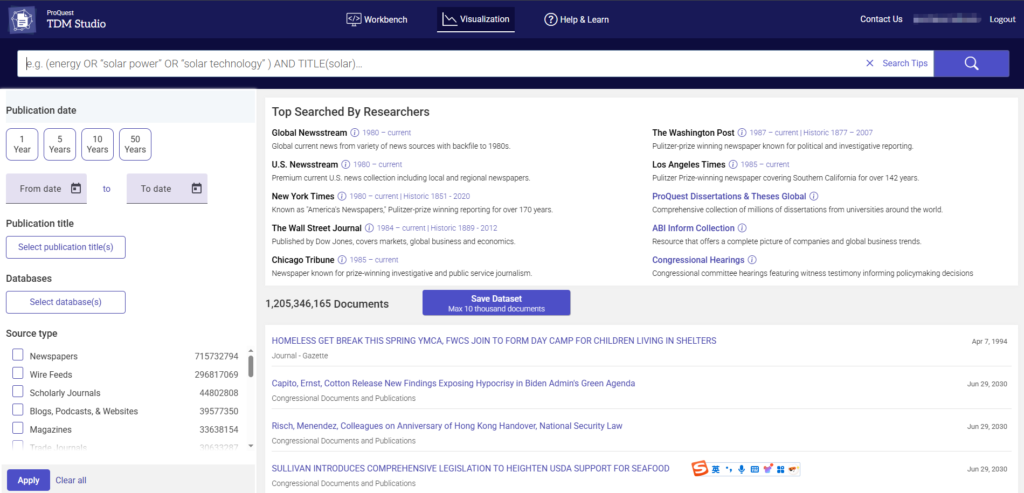Enable the Wire Feeds checkbox
The height and width of the screenshot is (493, 1024).
click(x=18, y=374)
